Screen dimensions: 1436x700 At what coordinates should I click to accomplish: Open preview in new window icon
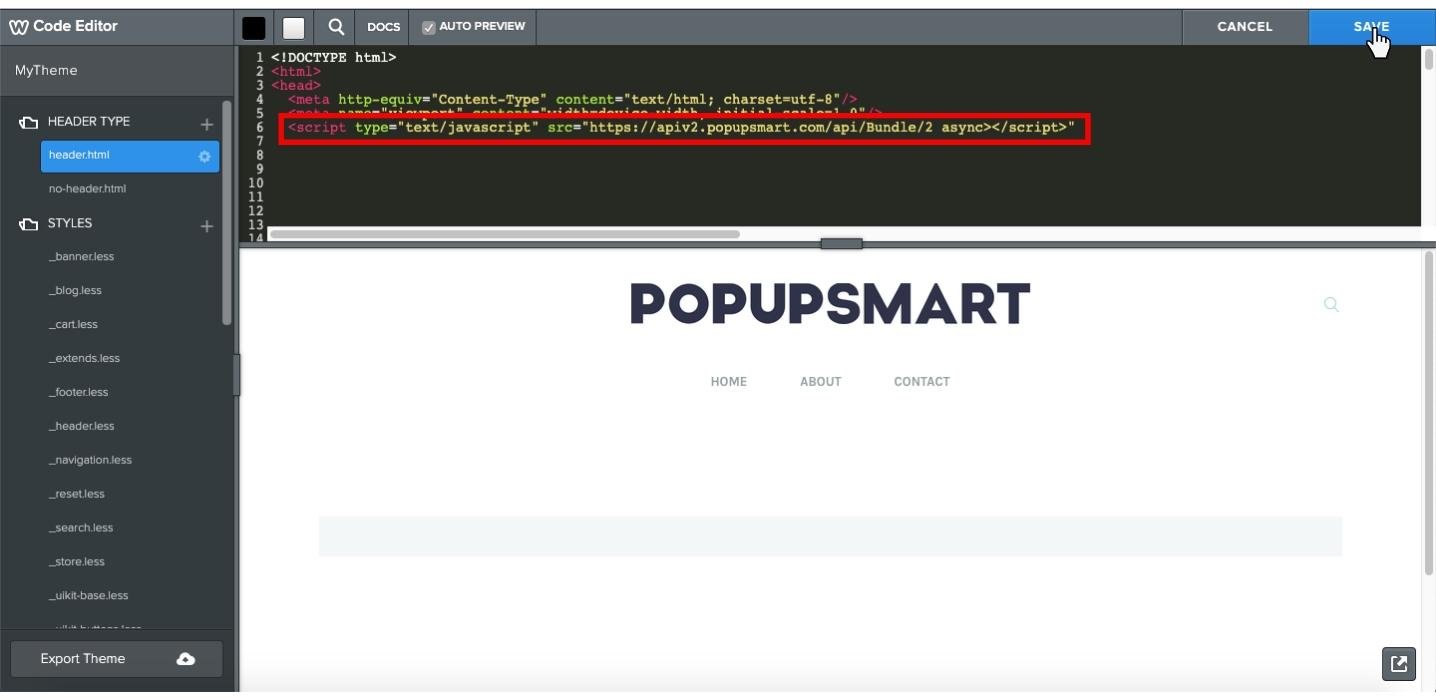tap(1399, 664)
